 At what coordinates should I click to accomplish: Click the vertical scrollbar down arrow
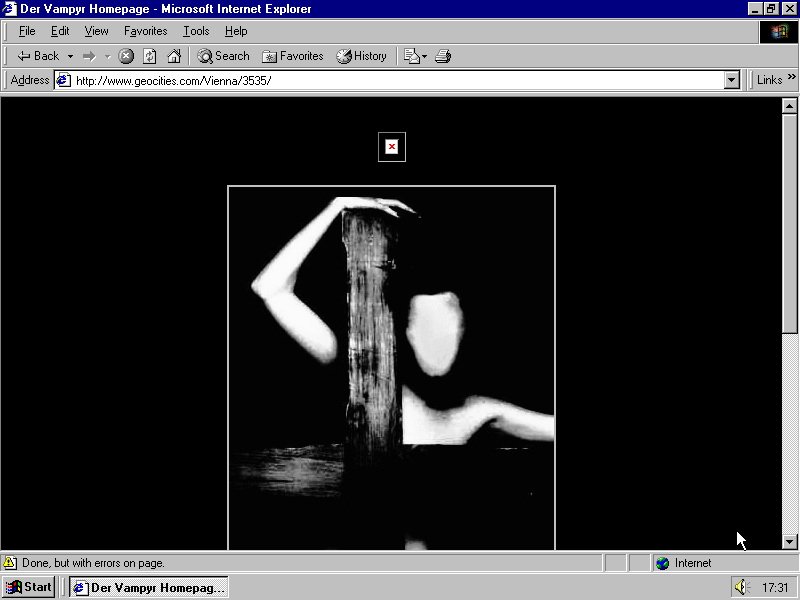(789, 541)
